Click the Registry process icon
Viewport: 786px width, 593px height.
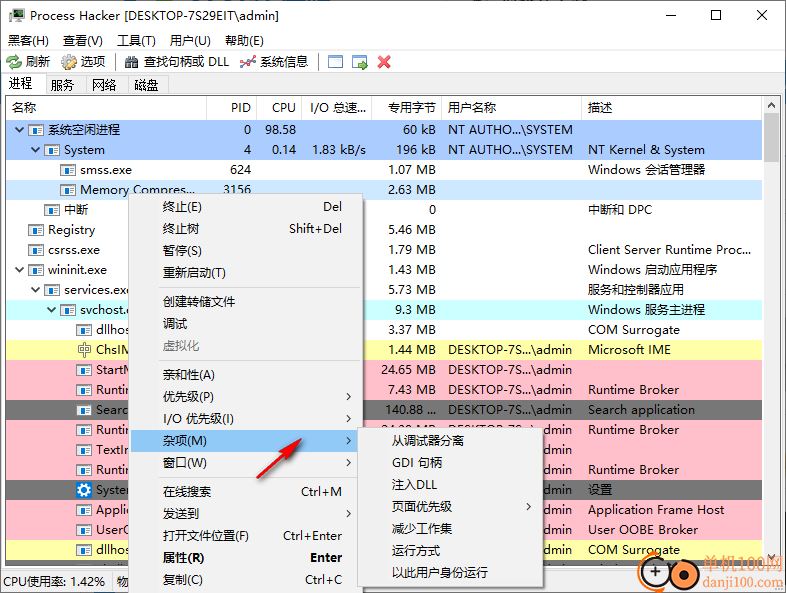click(36, 230)
